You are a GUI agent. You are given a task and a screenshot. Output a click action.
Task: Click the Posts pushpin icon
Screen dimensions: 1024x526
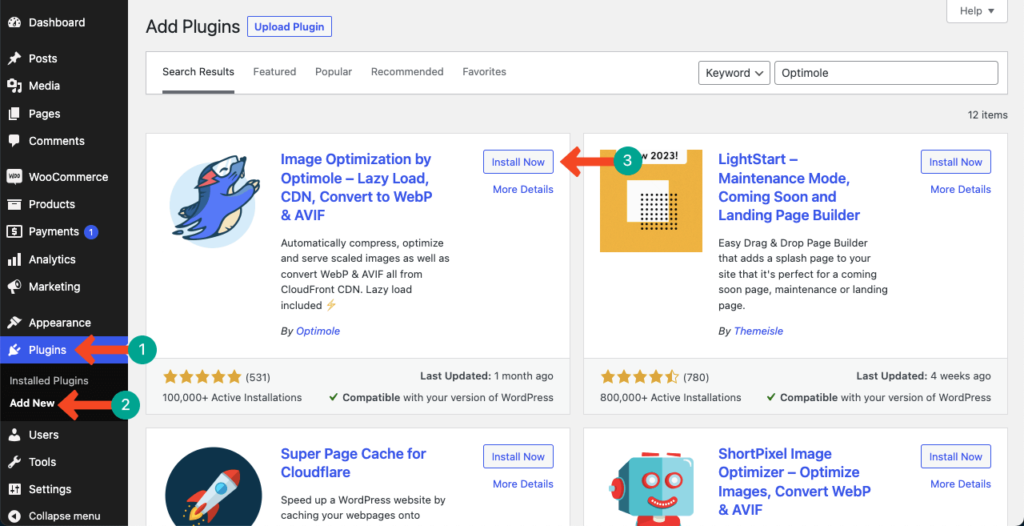tap(14, 59)
